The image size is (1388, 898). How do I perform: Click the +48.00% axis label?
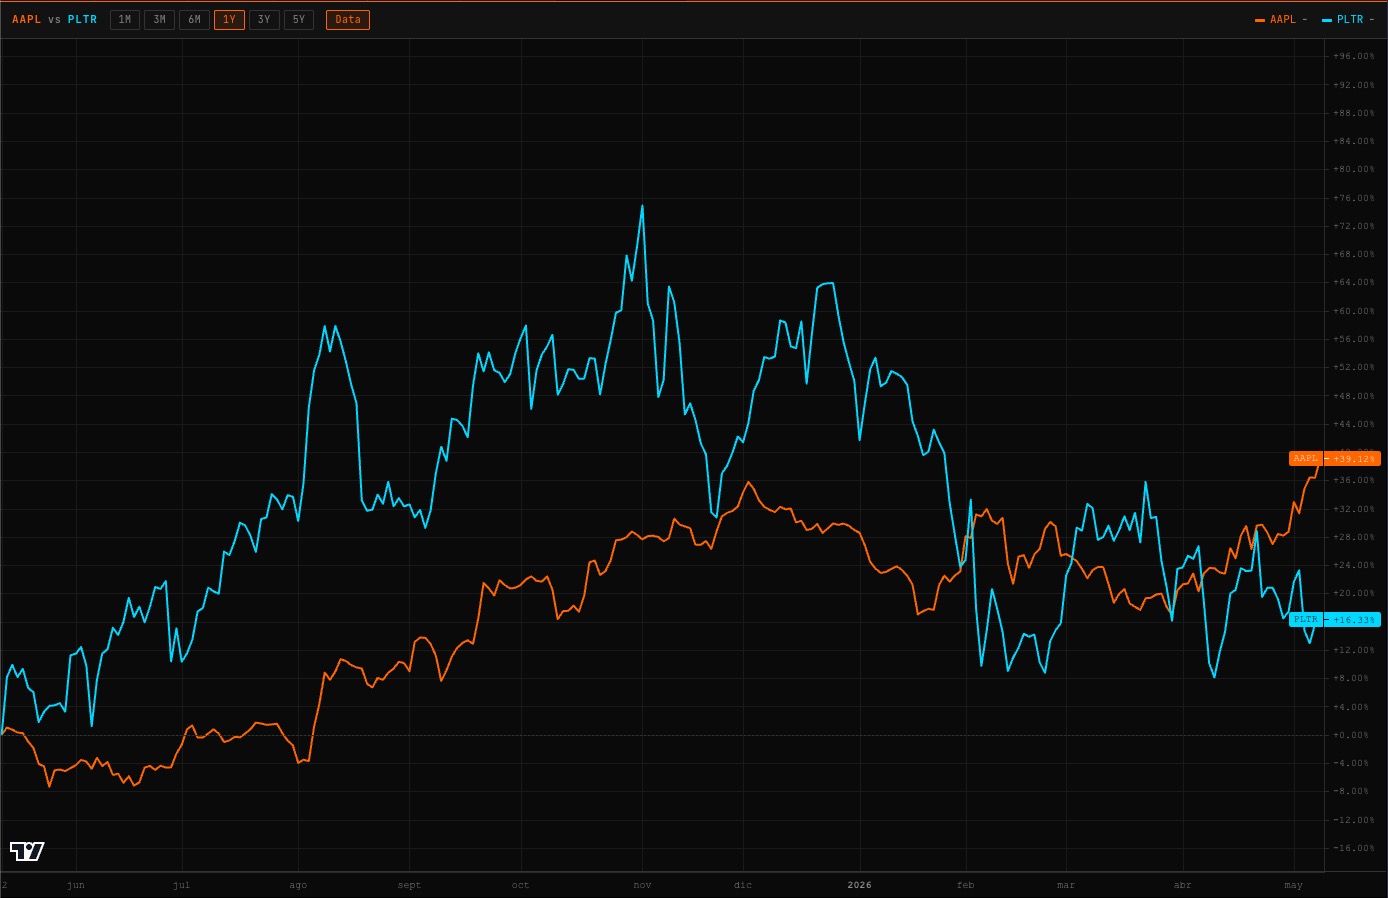click(1354, 396)
